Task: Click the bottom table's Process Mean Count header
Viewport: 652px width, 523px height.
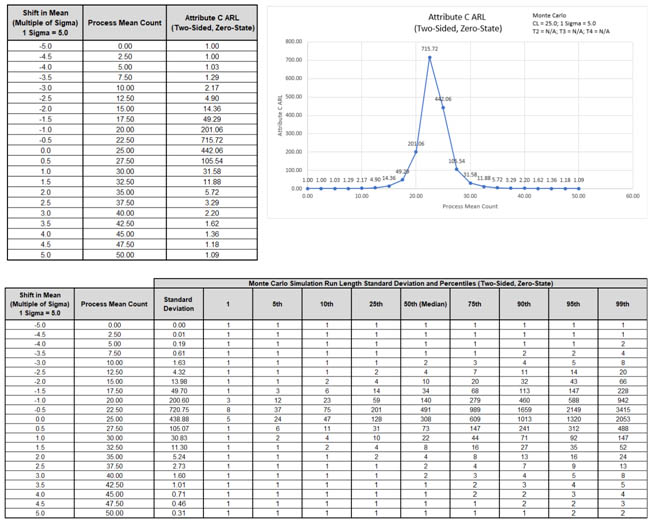Action: pyautogui.click(x=113, y=303)
